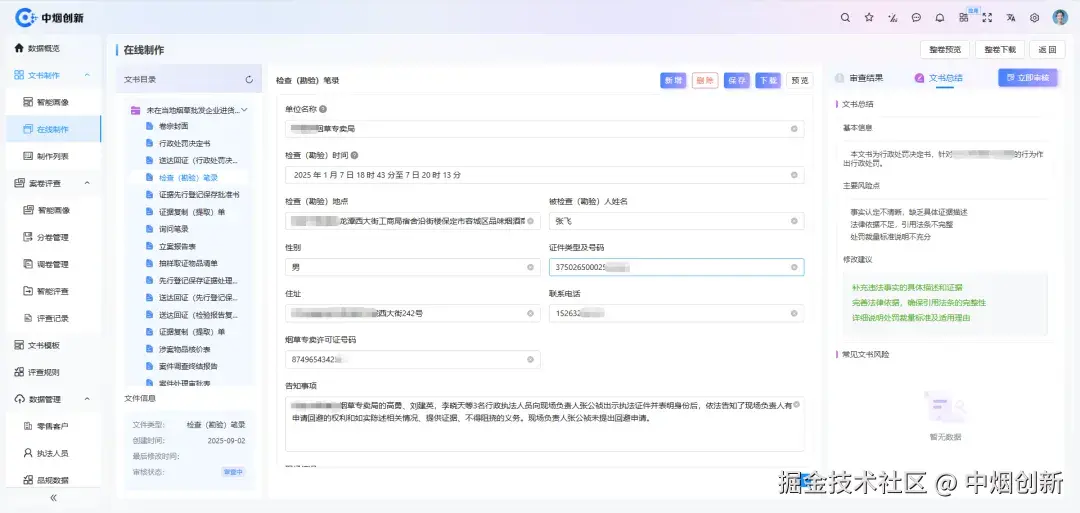Refresh the 文书目录 list
The width and height of the screenshot is (1080, 513).
point(249,79)
